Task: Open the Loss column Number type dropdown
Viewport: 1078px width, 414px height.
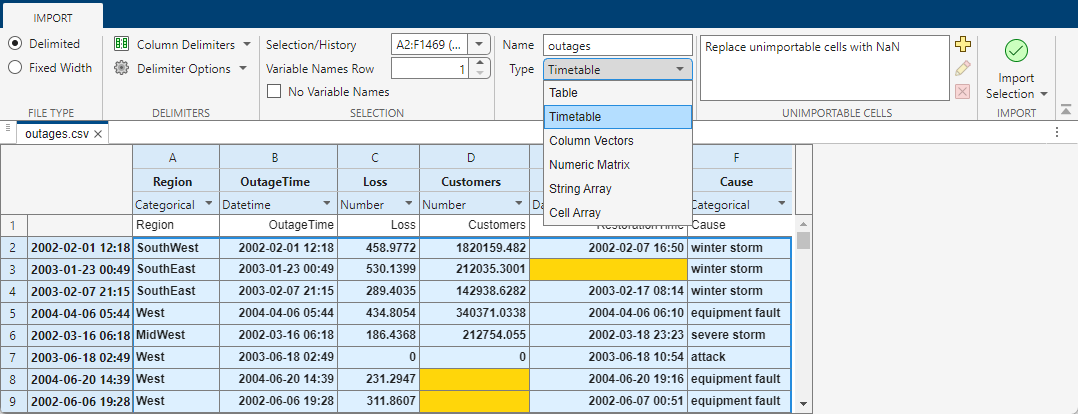Action: (407, 204)
